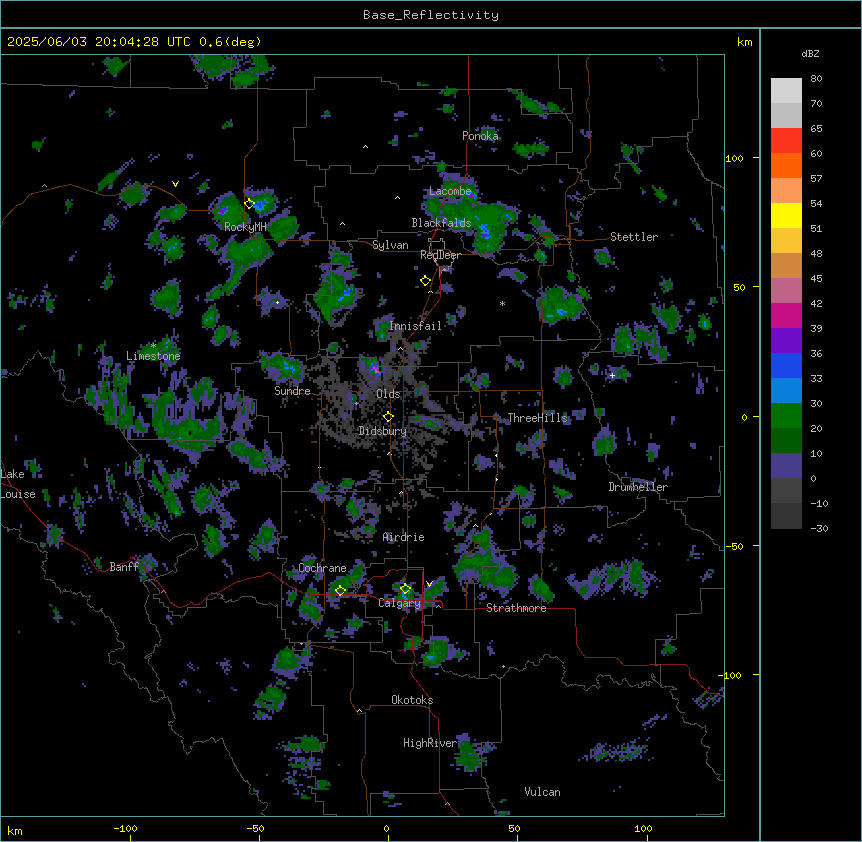Click the Vulcan label
The image size is (862, 842).
tap(542, 792)
